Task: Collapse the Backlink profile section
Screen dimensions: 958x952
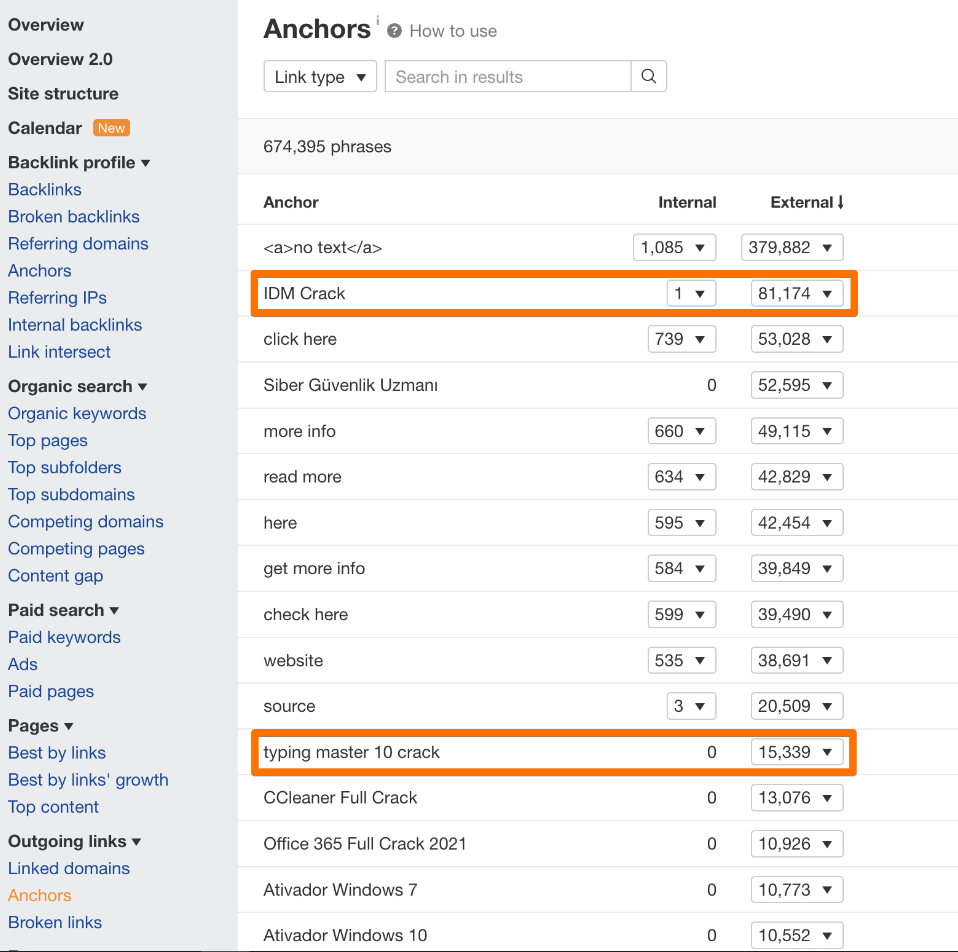Action: (x=146, y=163)
